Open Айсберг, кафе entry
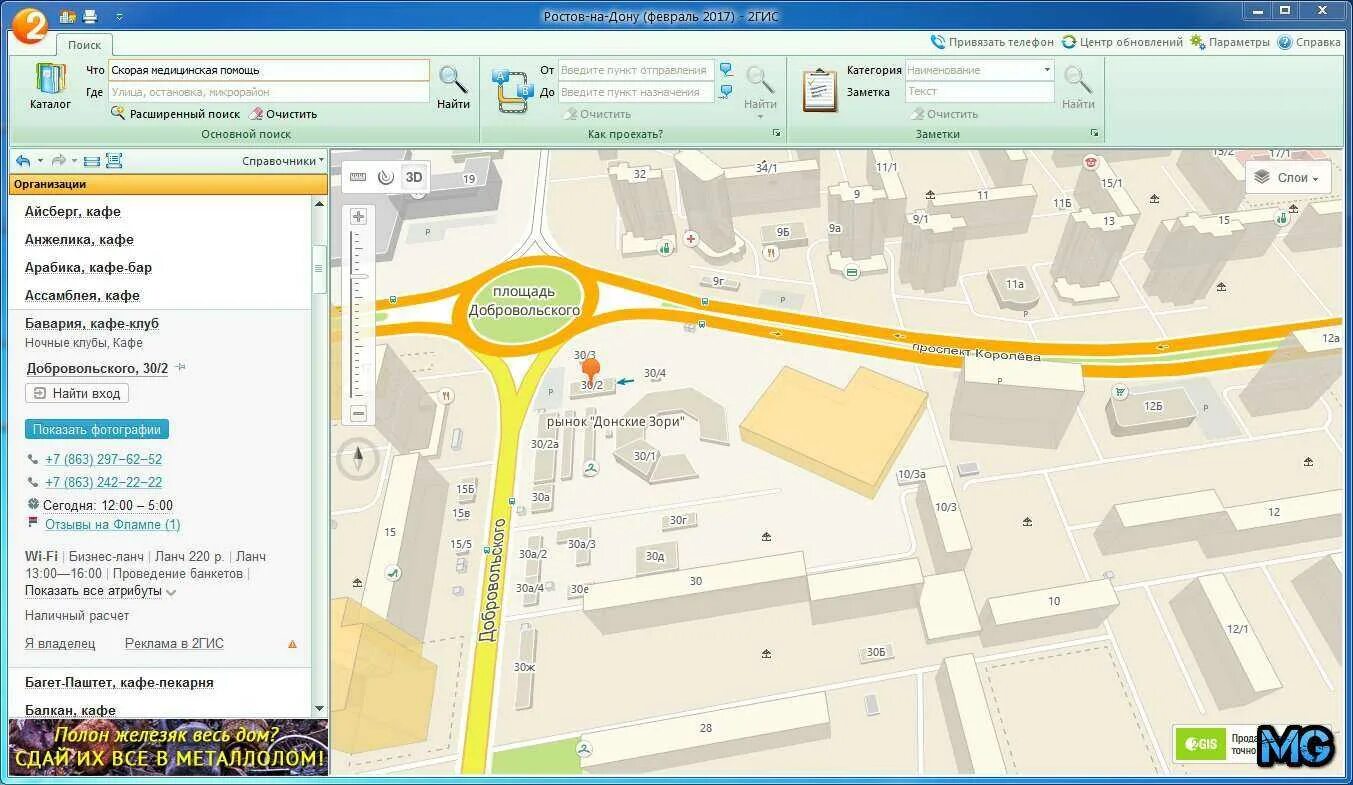The width and height of the screenshot is (1353, 785). (x=73, y=212)
